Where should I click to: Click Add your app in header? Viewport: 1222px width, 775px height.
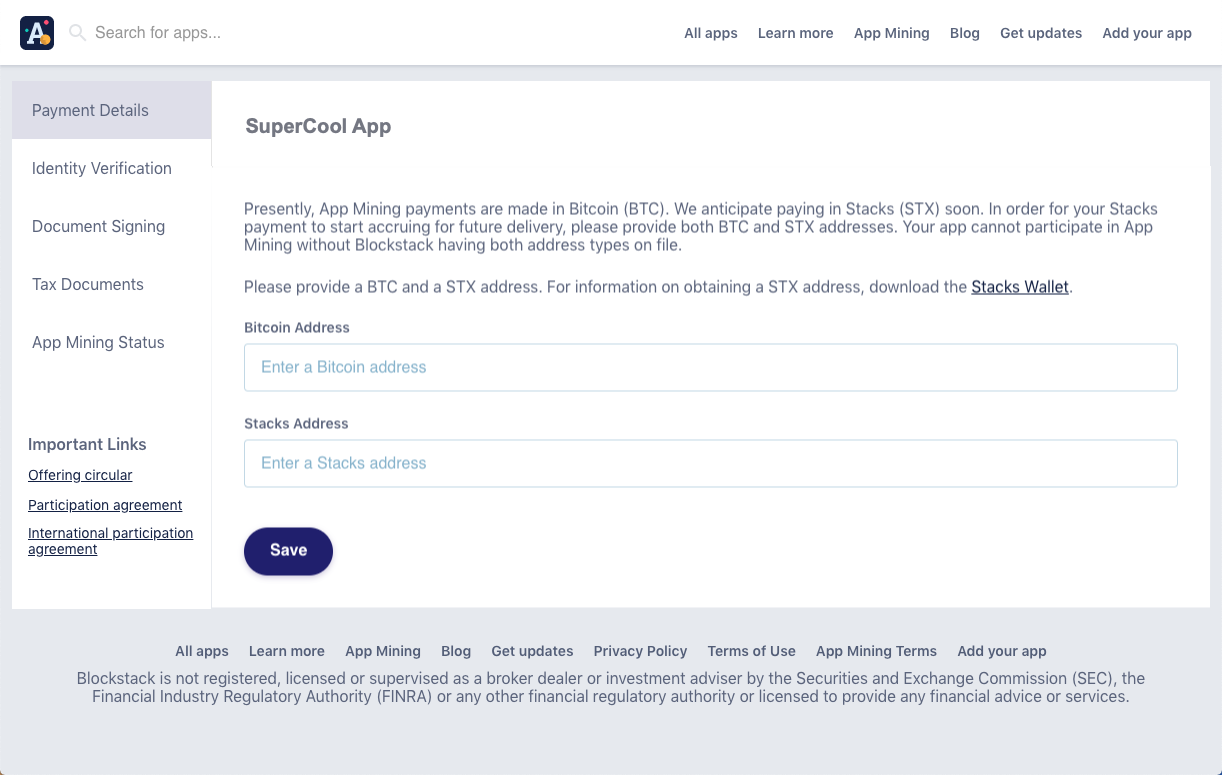tap(1147, 33)
